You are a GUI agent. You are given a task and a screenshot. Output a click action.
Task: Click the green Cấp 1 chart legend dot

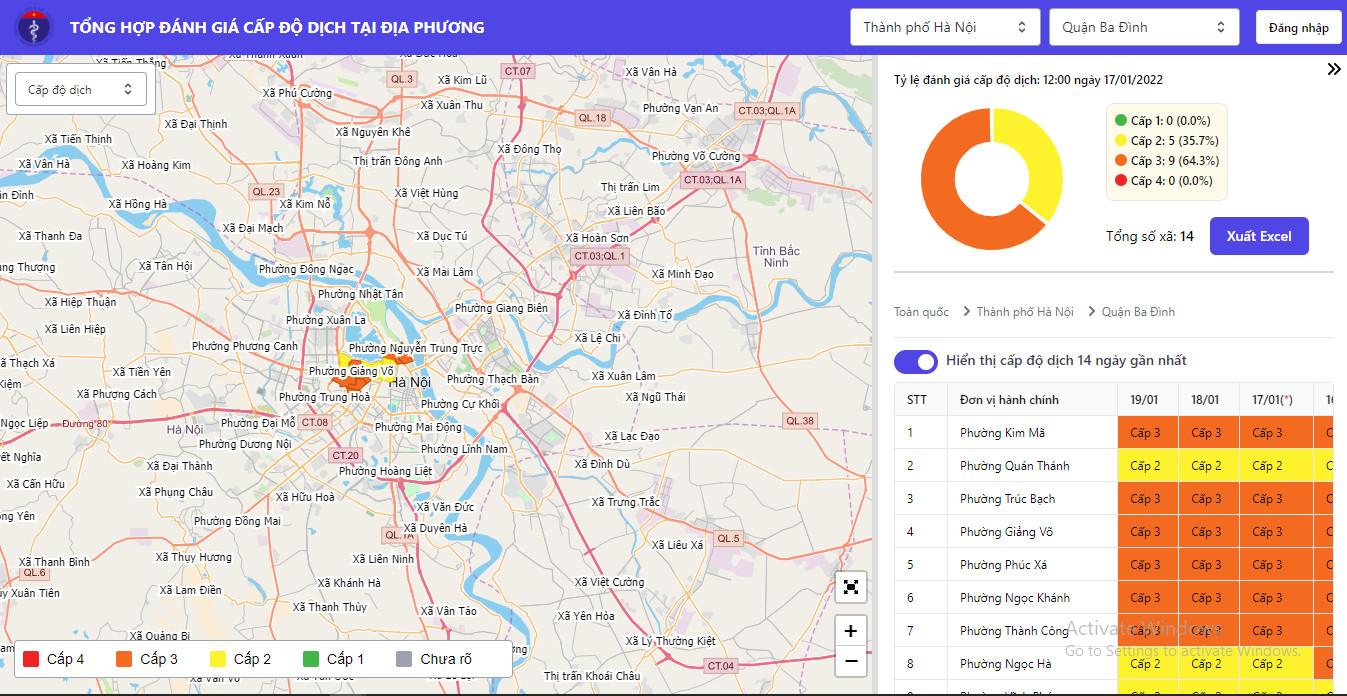(1121, 121)
